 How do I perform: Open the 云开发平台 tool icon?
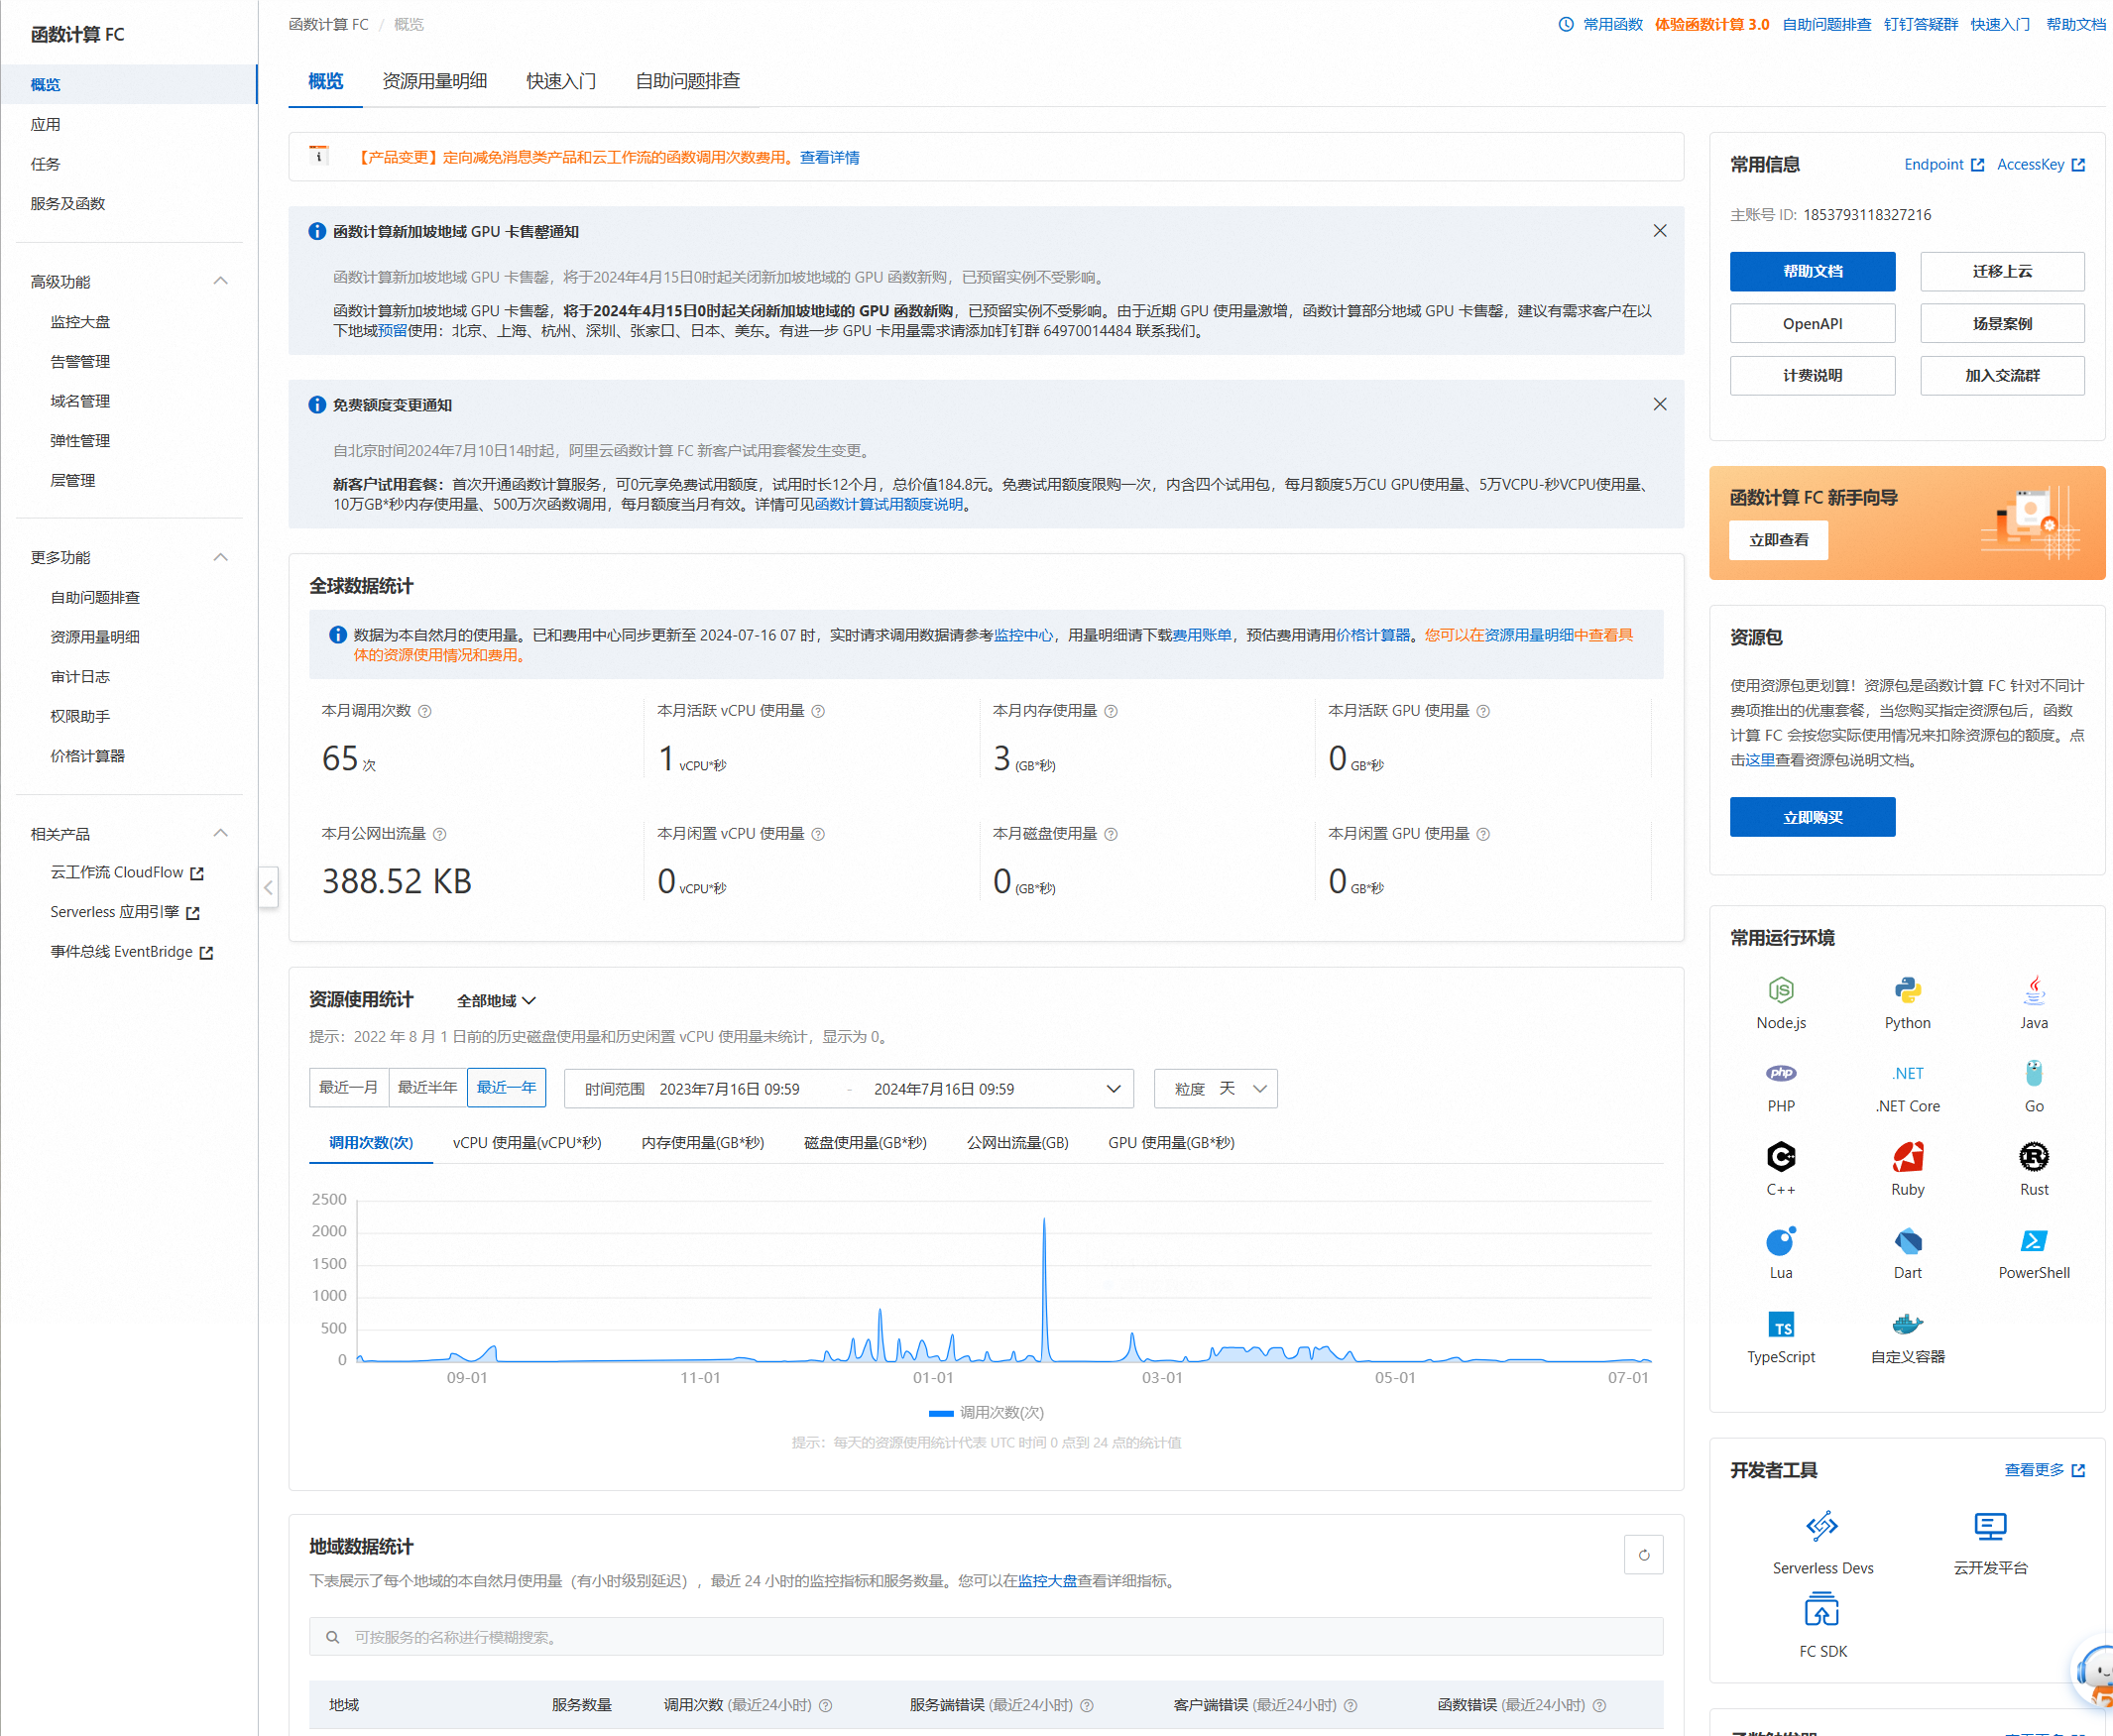(1990, 1526)
